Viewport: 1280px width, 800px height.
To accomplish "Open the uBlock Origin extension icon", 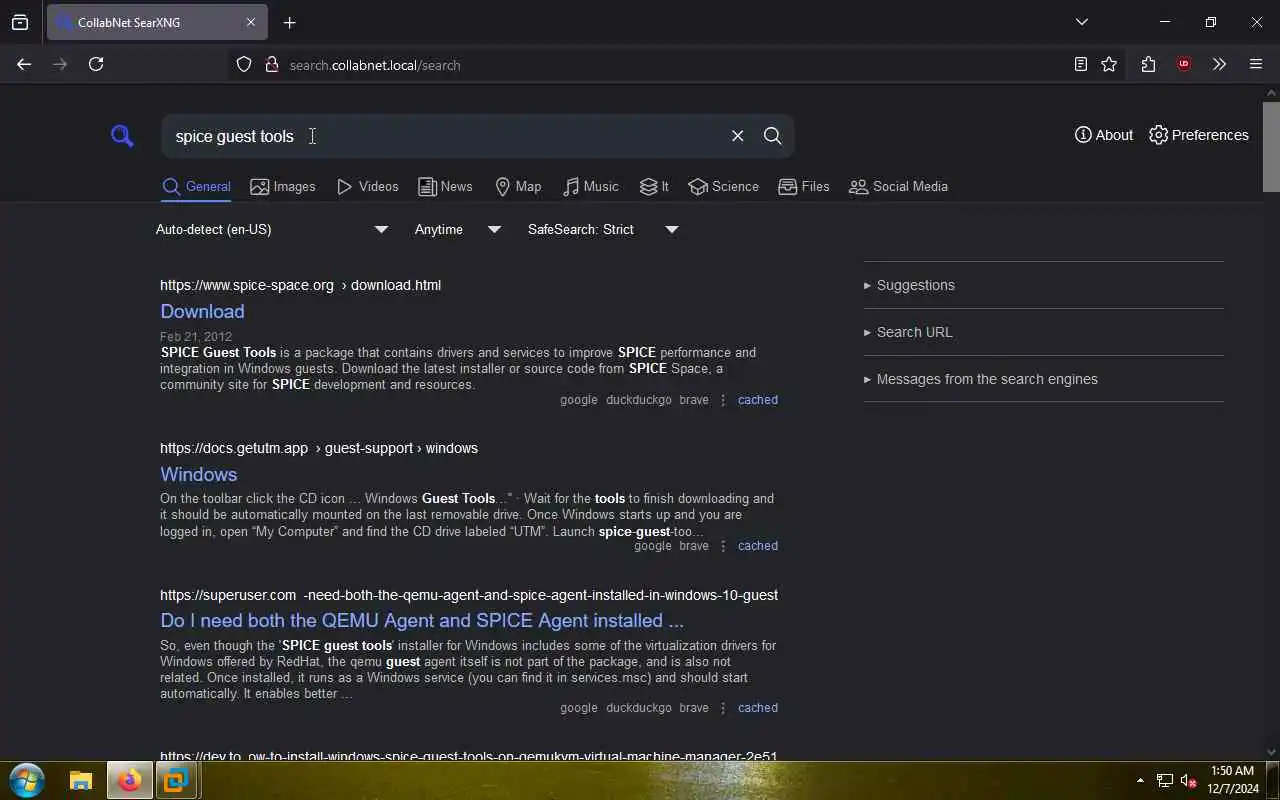I will 1184,64.
